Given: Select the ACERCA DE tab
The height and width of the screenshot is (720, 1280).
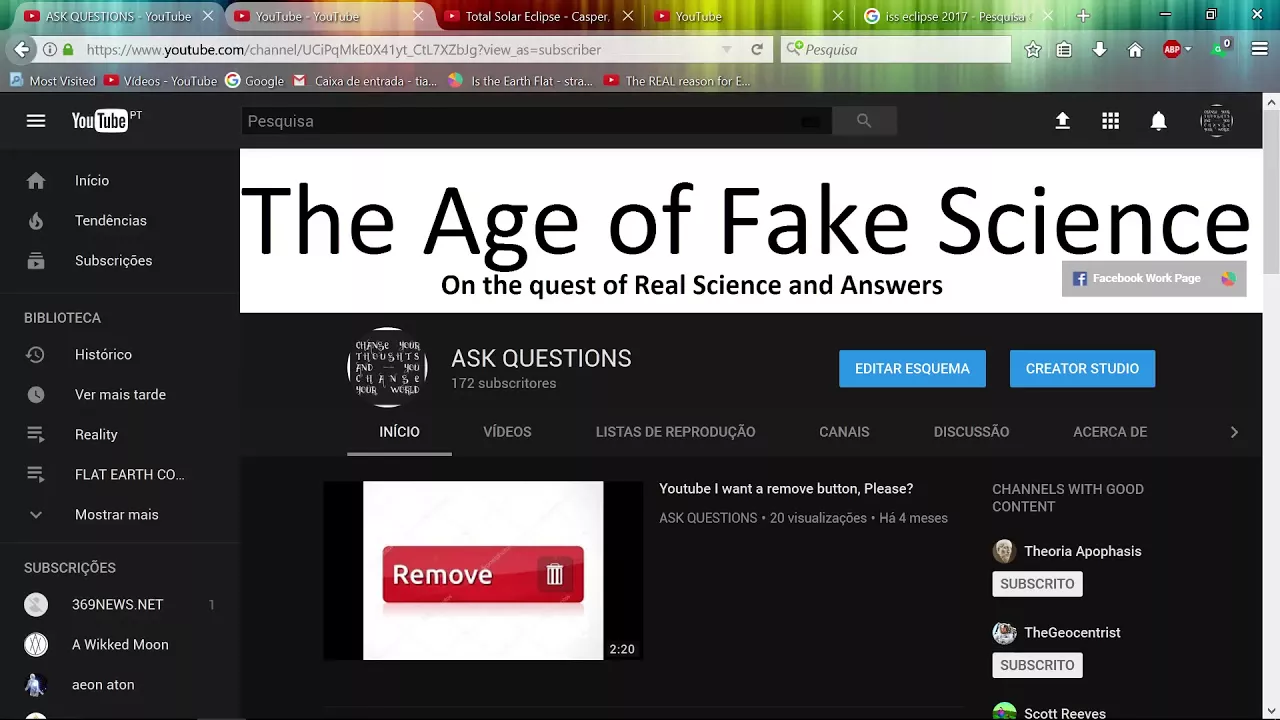Looking at the screenshot, I should (x=1110, y=432).
